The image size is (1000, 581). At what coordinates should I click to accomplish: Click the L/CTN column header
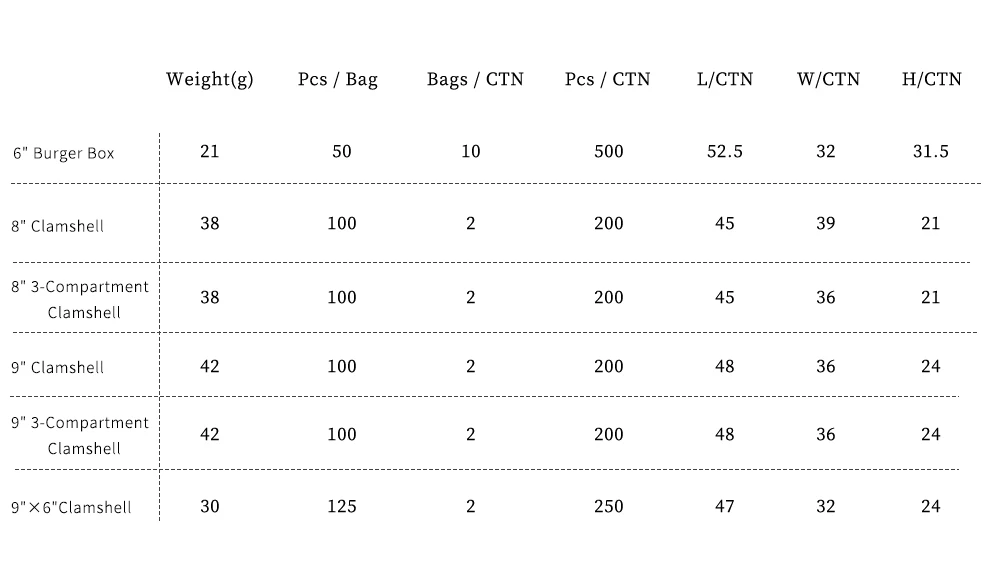point(725,80)
